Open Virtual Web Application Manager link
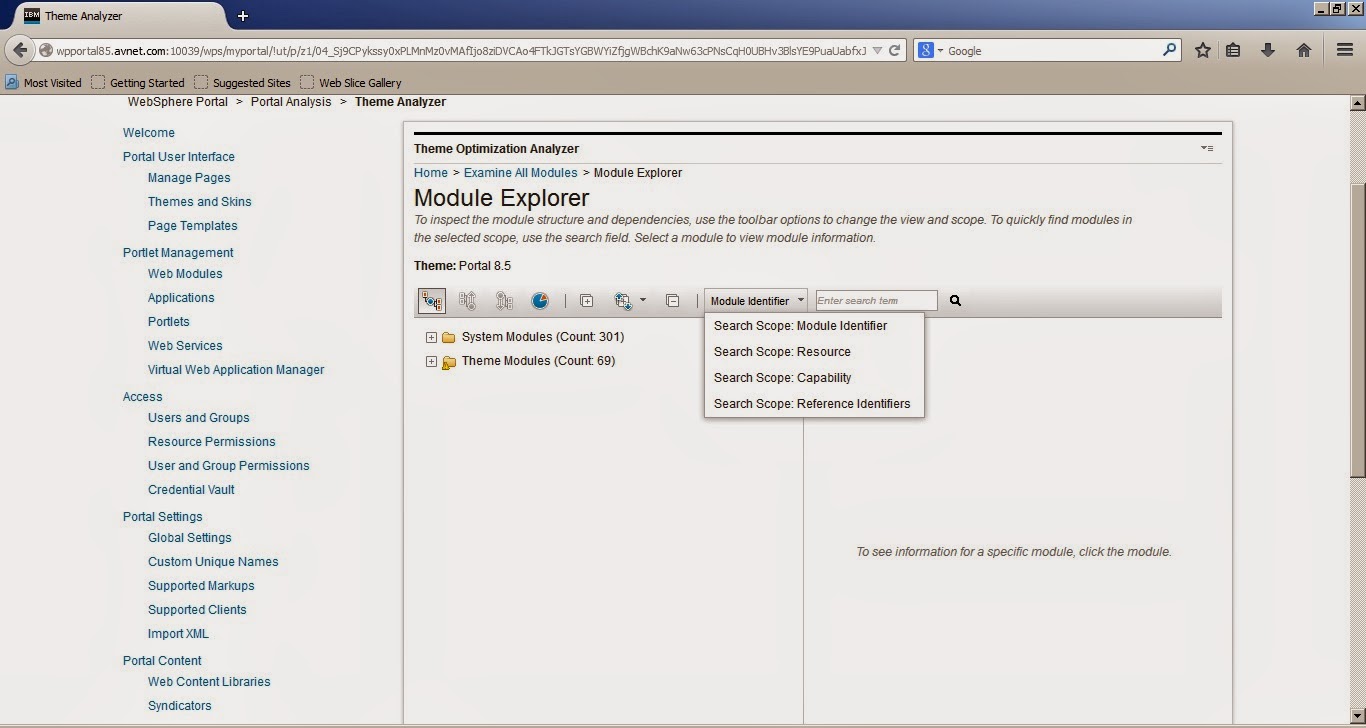This screenshot has width=1366, height=728. (x=236, y=370)
